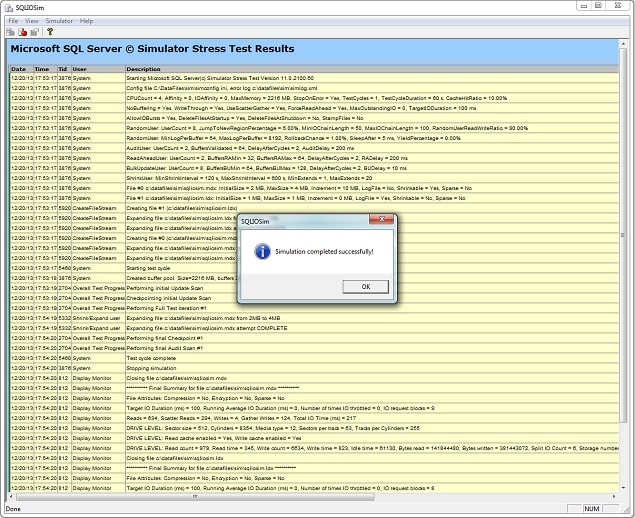Select the 'CPUCount = 4' settings row
The width and height of the screenshot is (635, 518).
coord(314,98)
